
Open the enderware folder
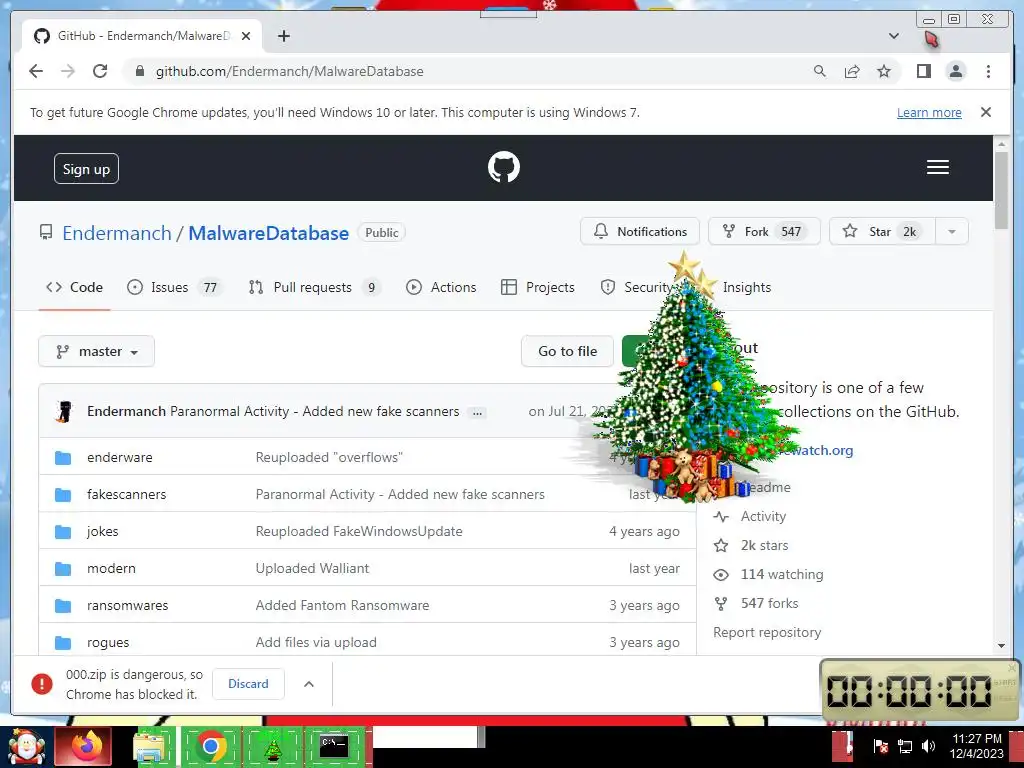(120, 457)
